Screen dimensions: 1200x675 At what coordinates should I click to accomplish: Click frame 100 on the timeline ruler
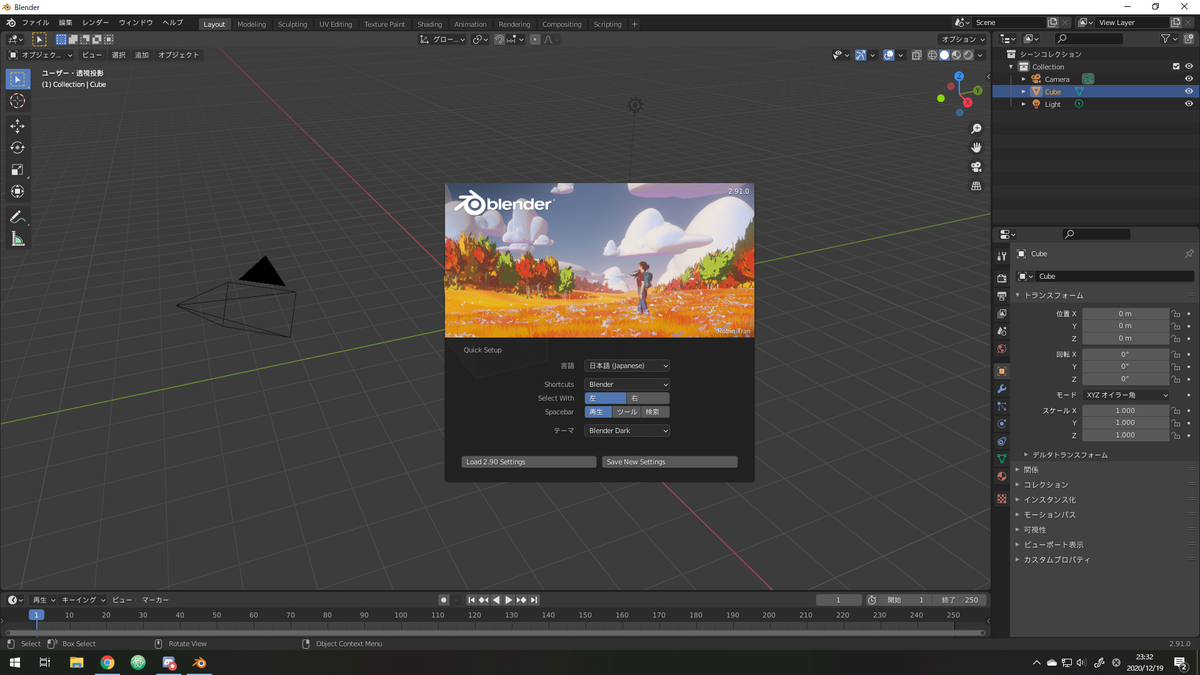400,615
